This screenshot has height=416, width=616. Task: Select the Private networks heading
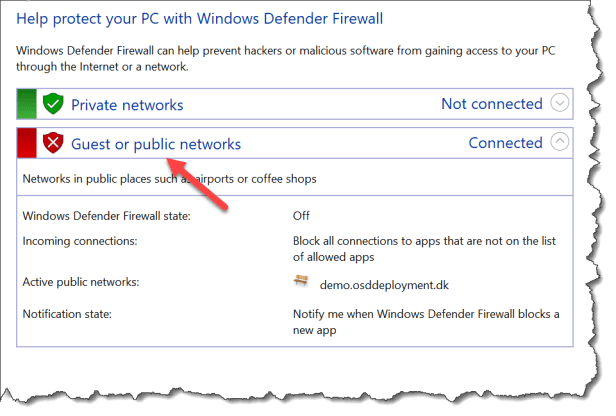[x=126, y=104]
